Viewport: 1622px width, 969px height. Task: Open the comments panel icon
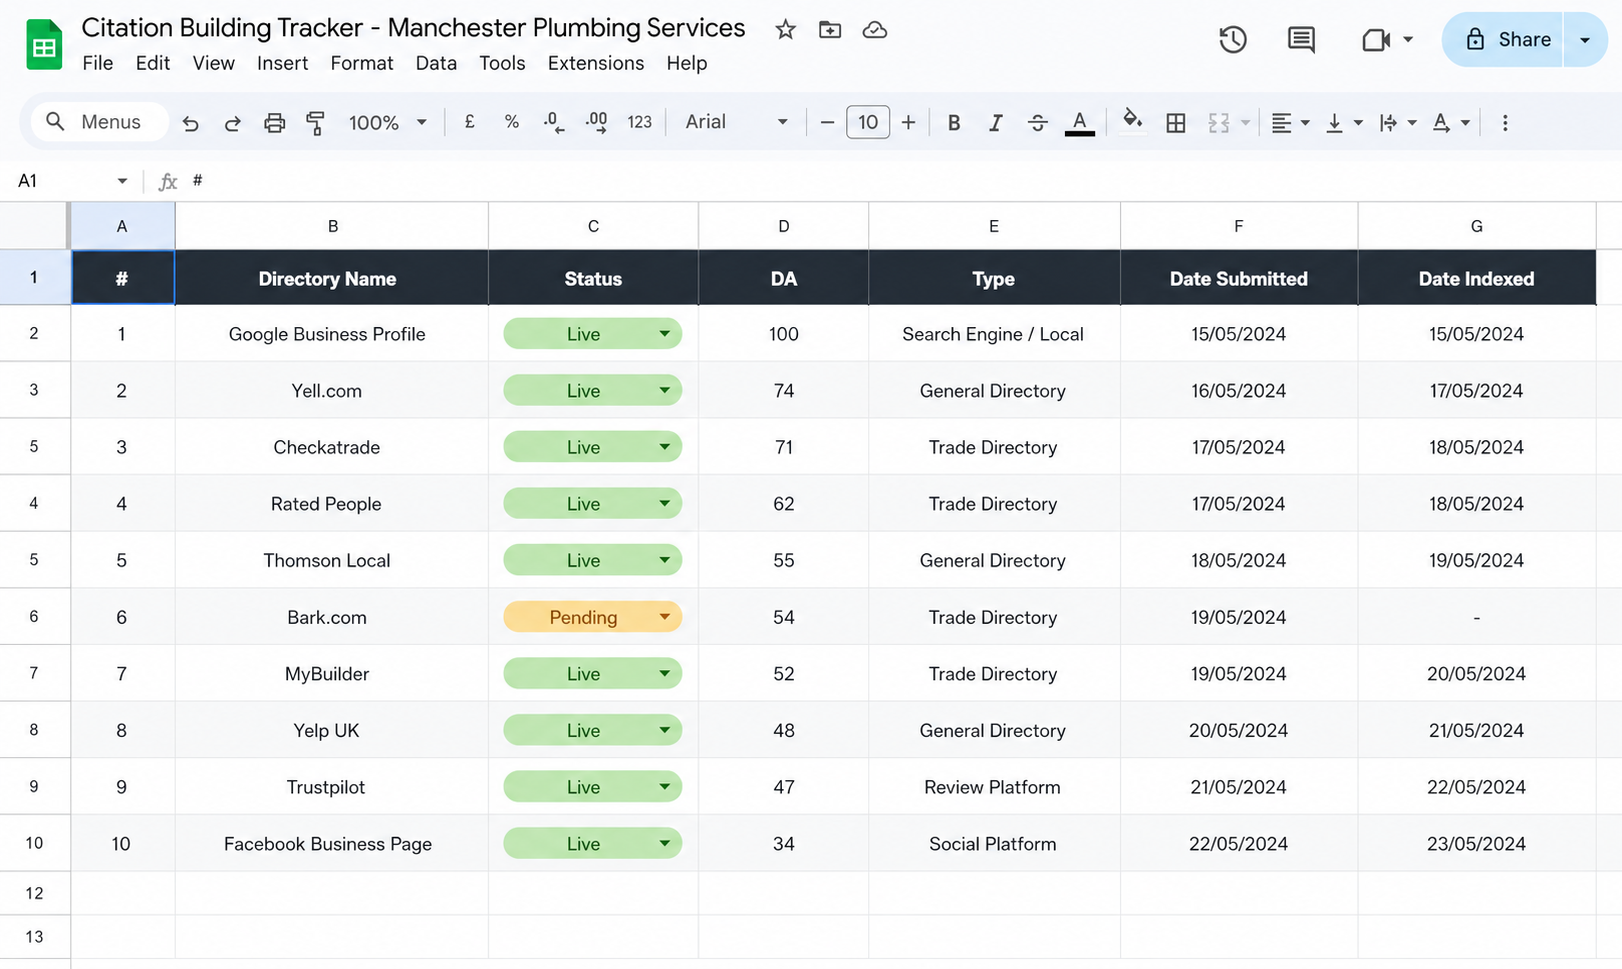pyautogui.click(x=1301, y=40)
